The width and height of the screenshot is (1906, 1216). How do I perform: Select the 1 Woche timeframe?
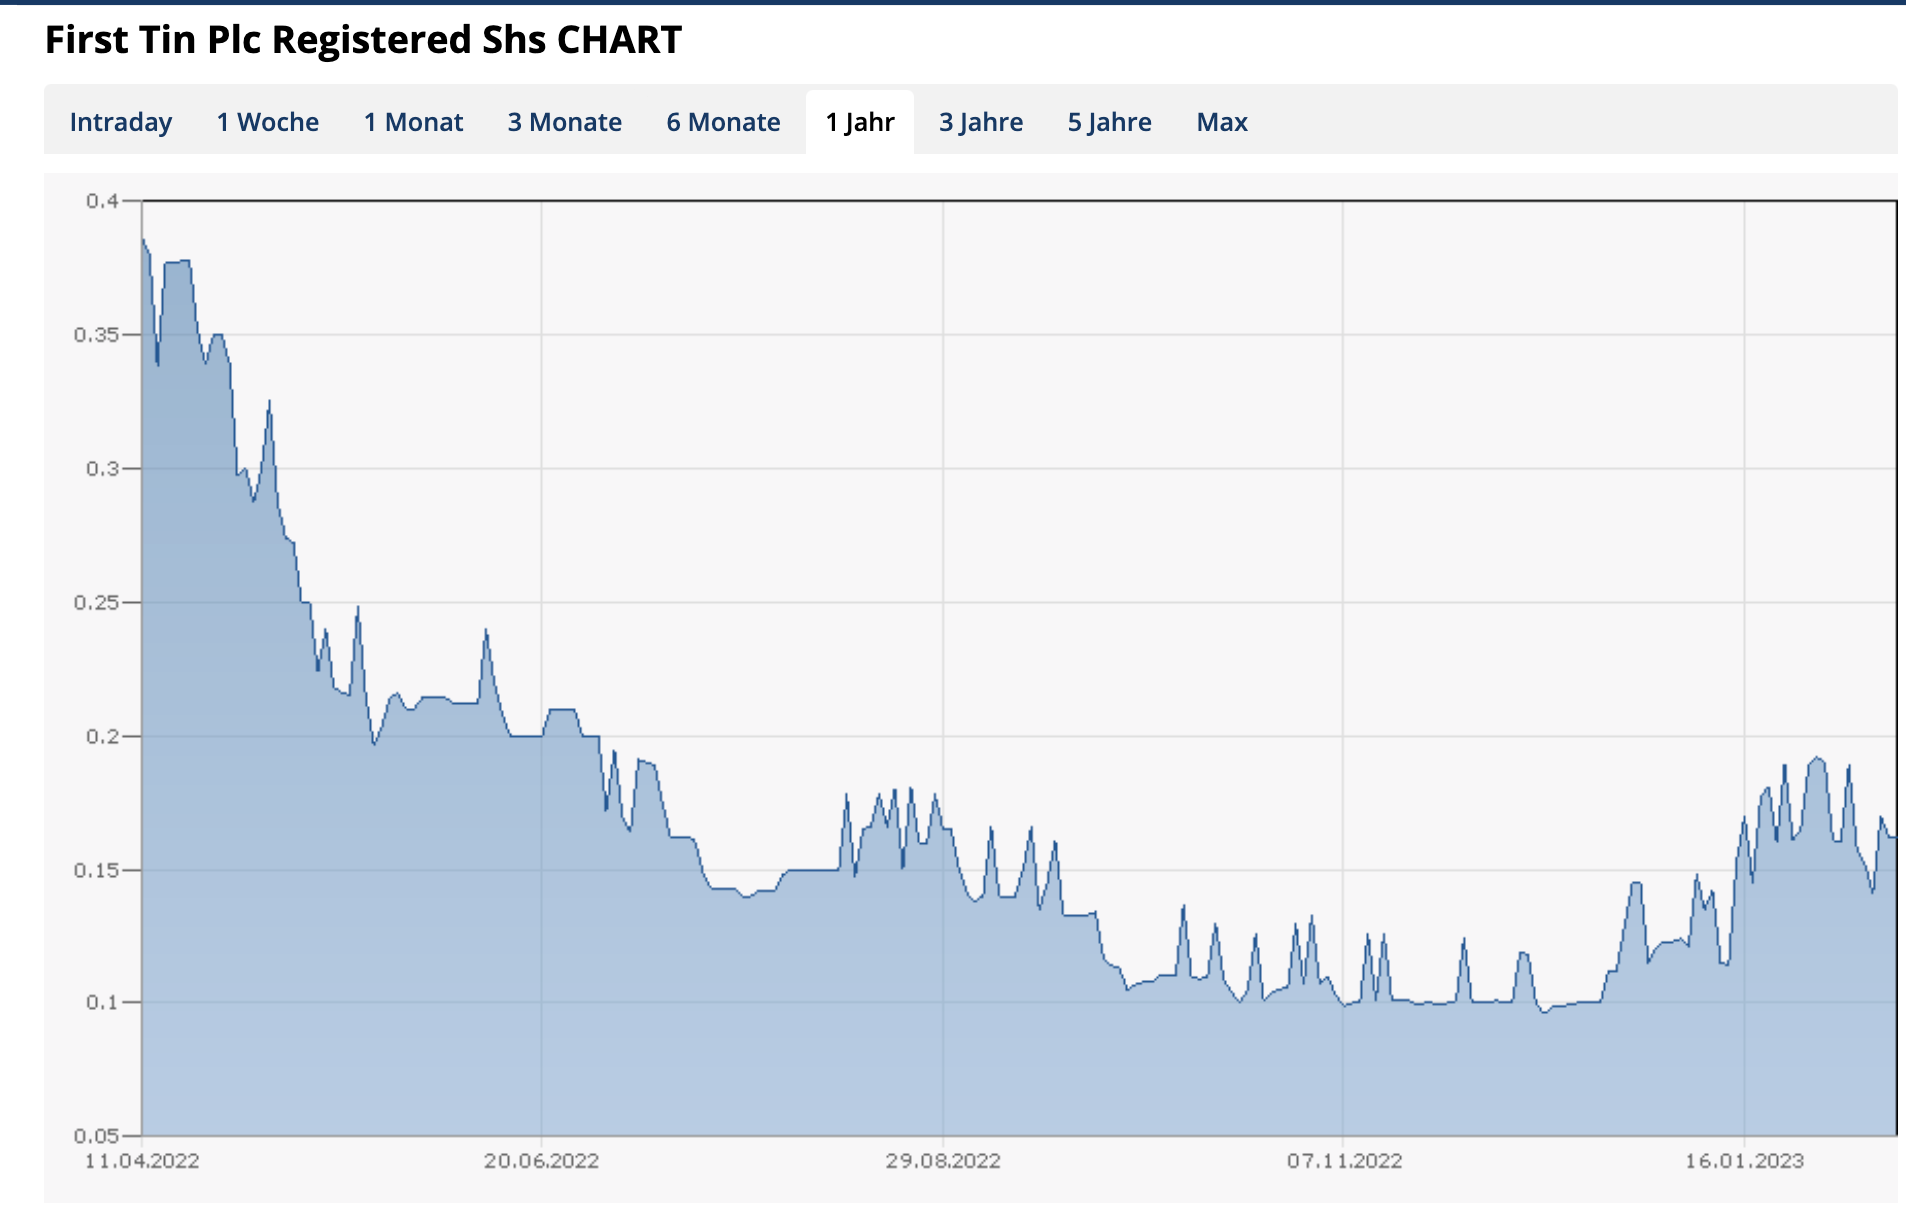[268, 122]
